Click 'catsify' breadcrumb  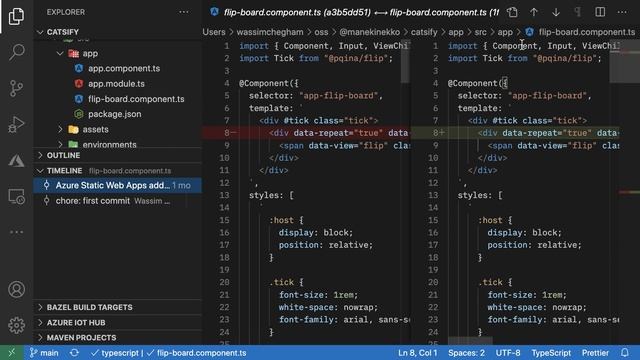[x=424, y=32]
